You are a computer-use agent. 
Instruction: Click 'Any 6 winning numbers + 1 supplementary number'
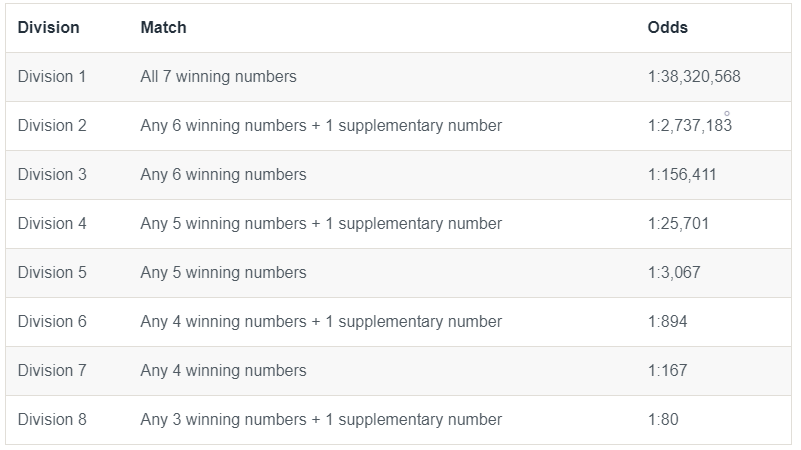point(321,126)
